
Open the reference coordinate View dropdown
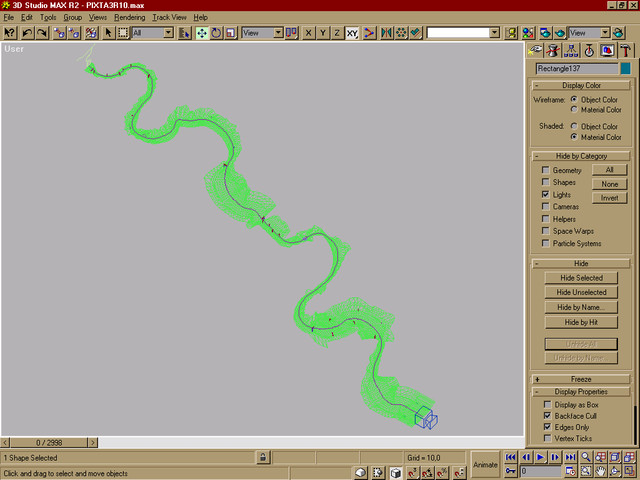(278, 33)
